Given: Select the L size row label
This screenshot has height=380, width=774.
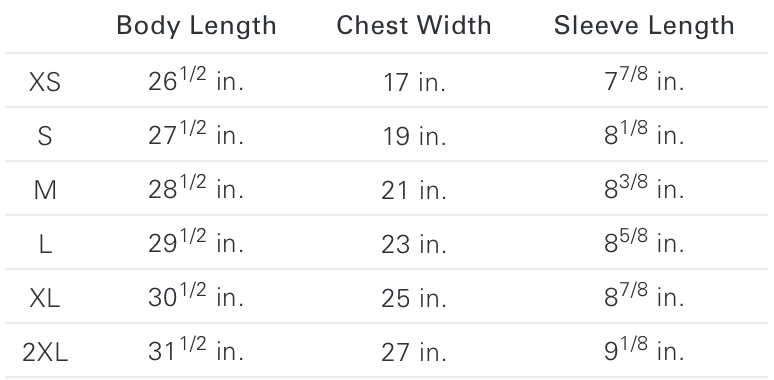Looking at the screenshot, I should click(45, 244).
